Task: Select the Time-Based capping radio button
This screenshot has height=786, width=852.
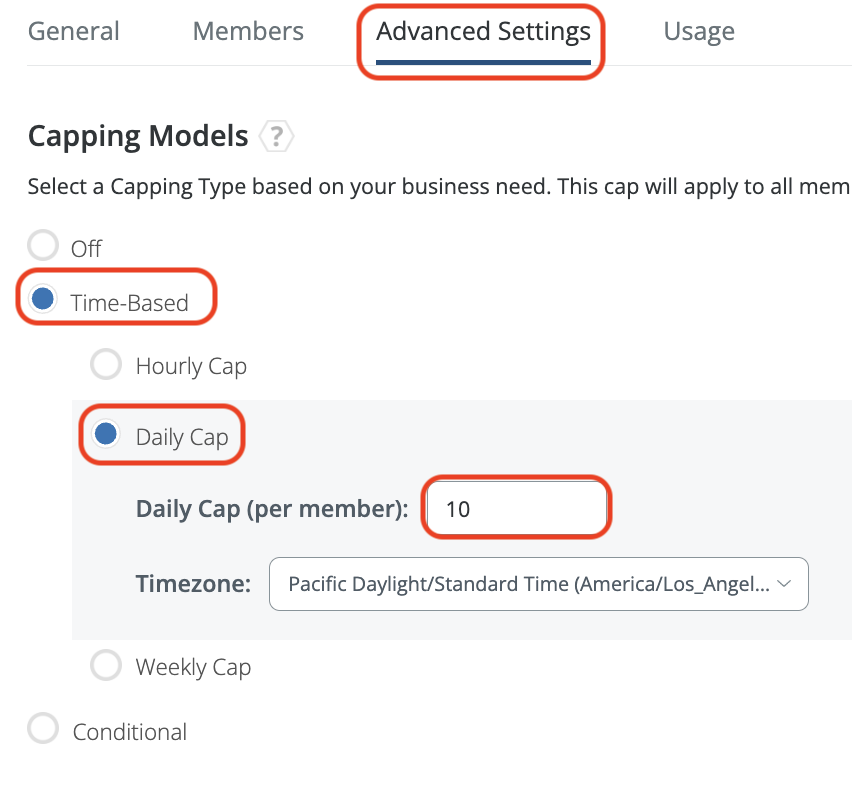Action: (x=43, y=299)
